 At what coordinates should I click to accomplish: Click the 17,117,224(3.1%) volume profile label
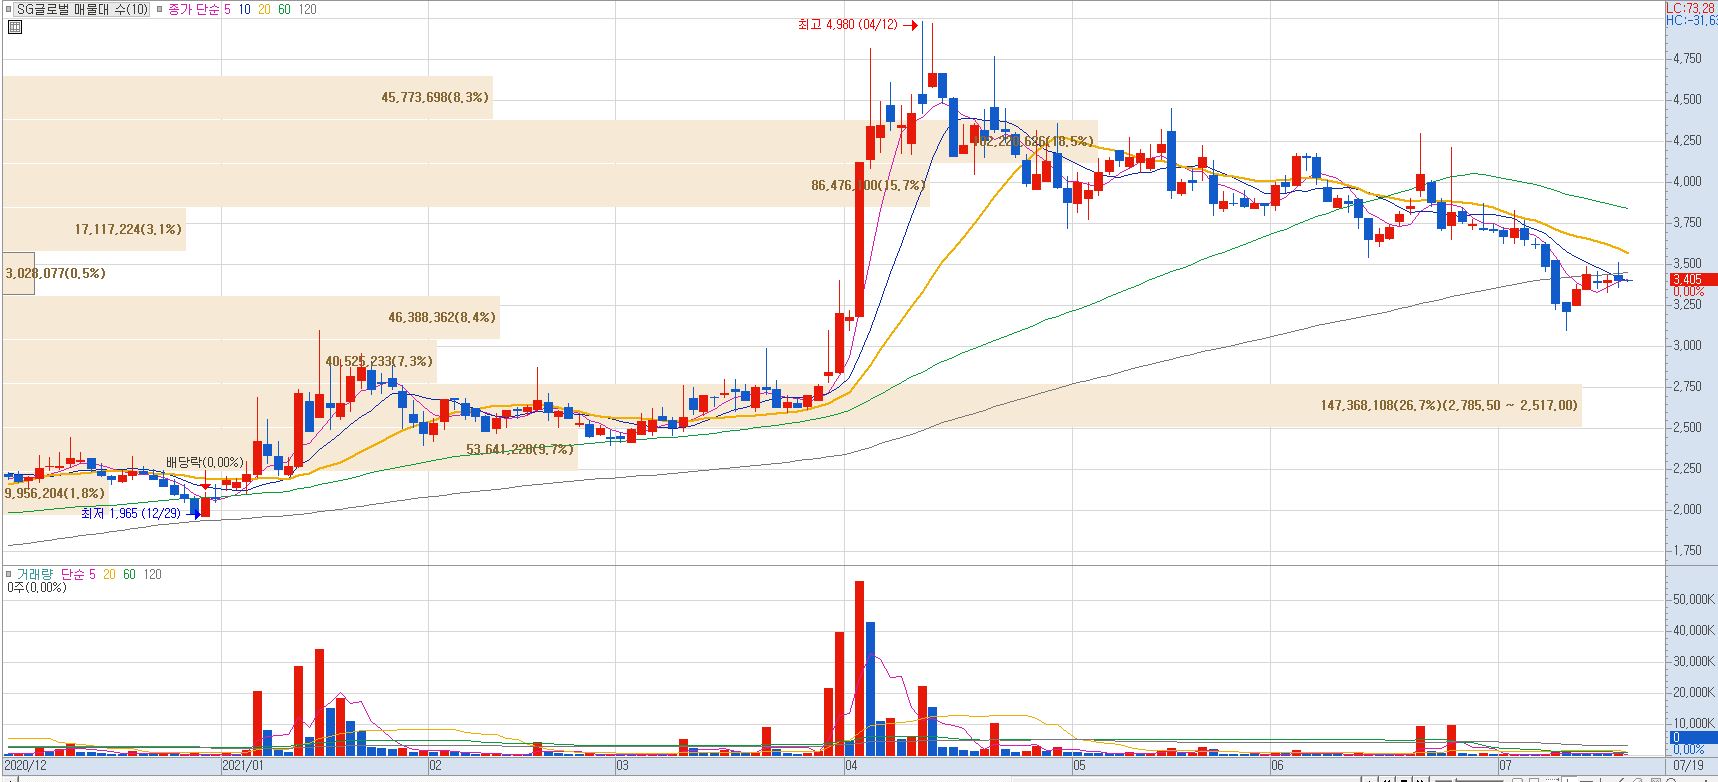pos(128,229)
